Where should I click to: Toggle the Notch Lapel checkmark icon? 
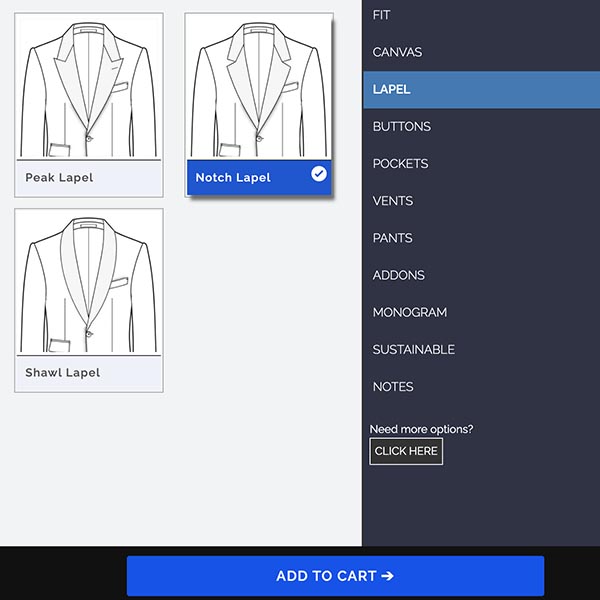pyautogui.click(x=319, y=174)
